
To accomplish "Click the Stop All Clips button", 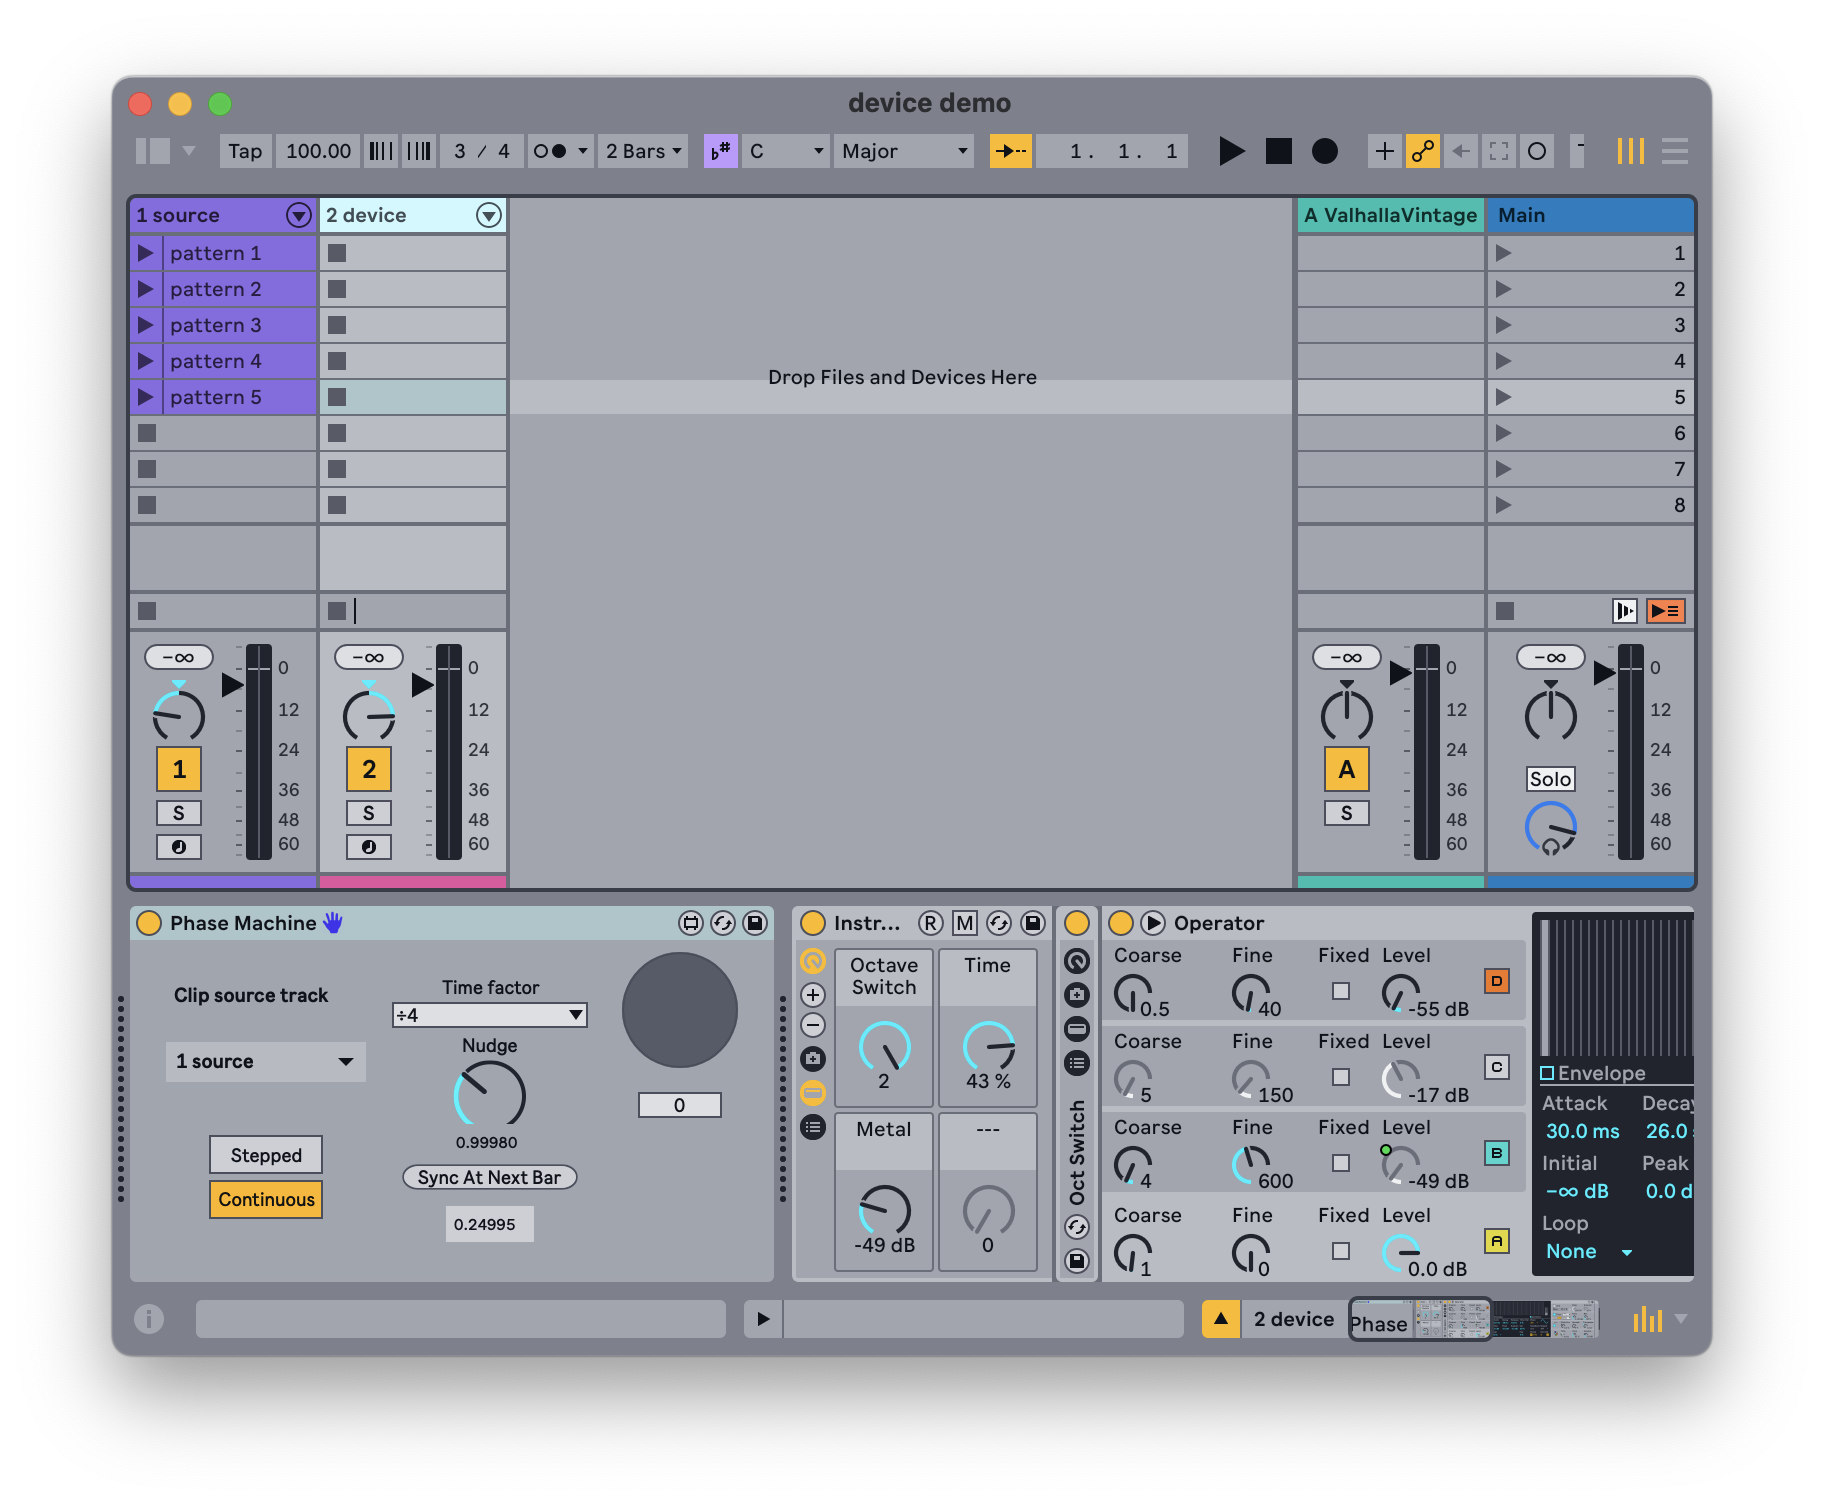I will coord(1504,611).
